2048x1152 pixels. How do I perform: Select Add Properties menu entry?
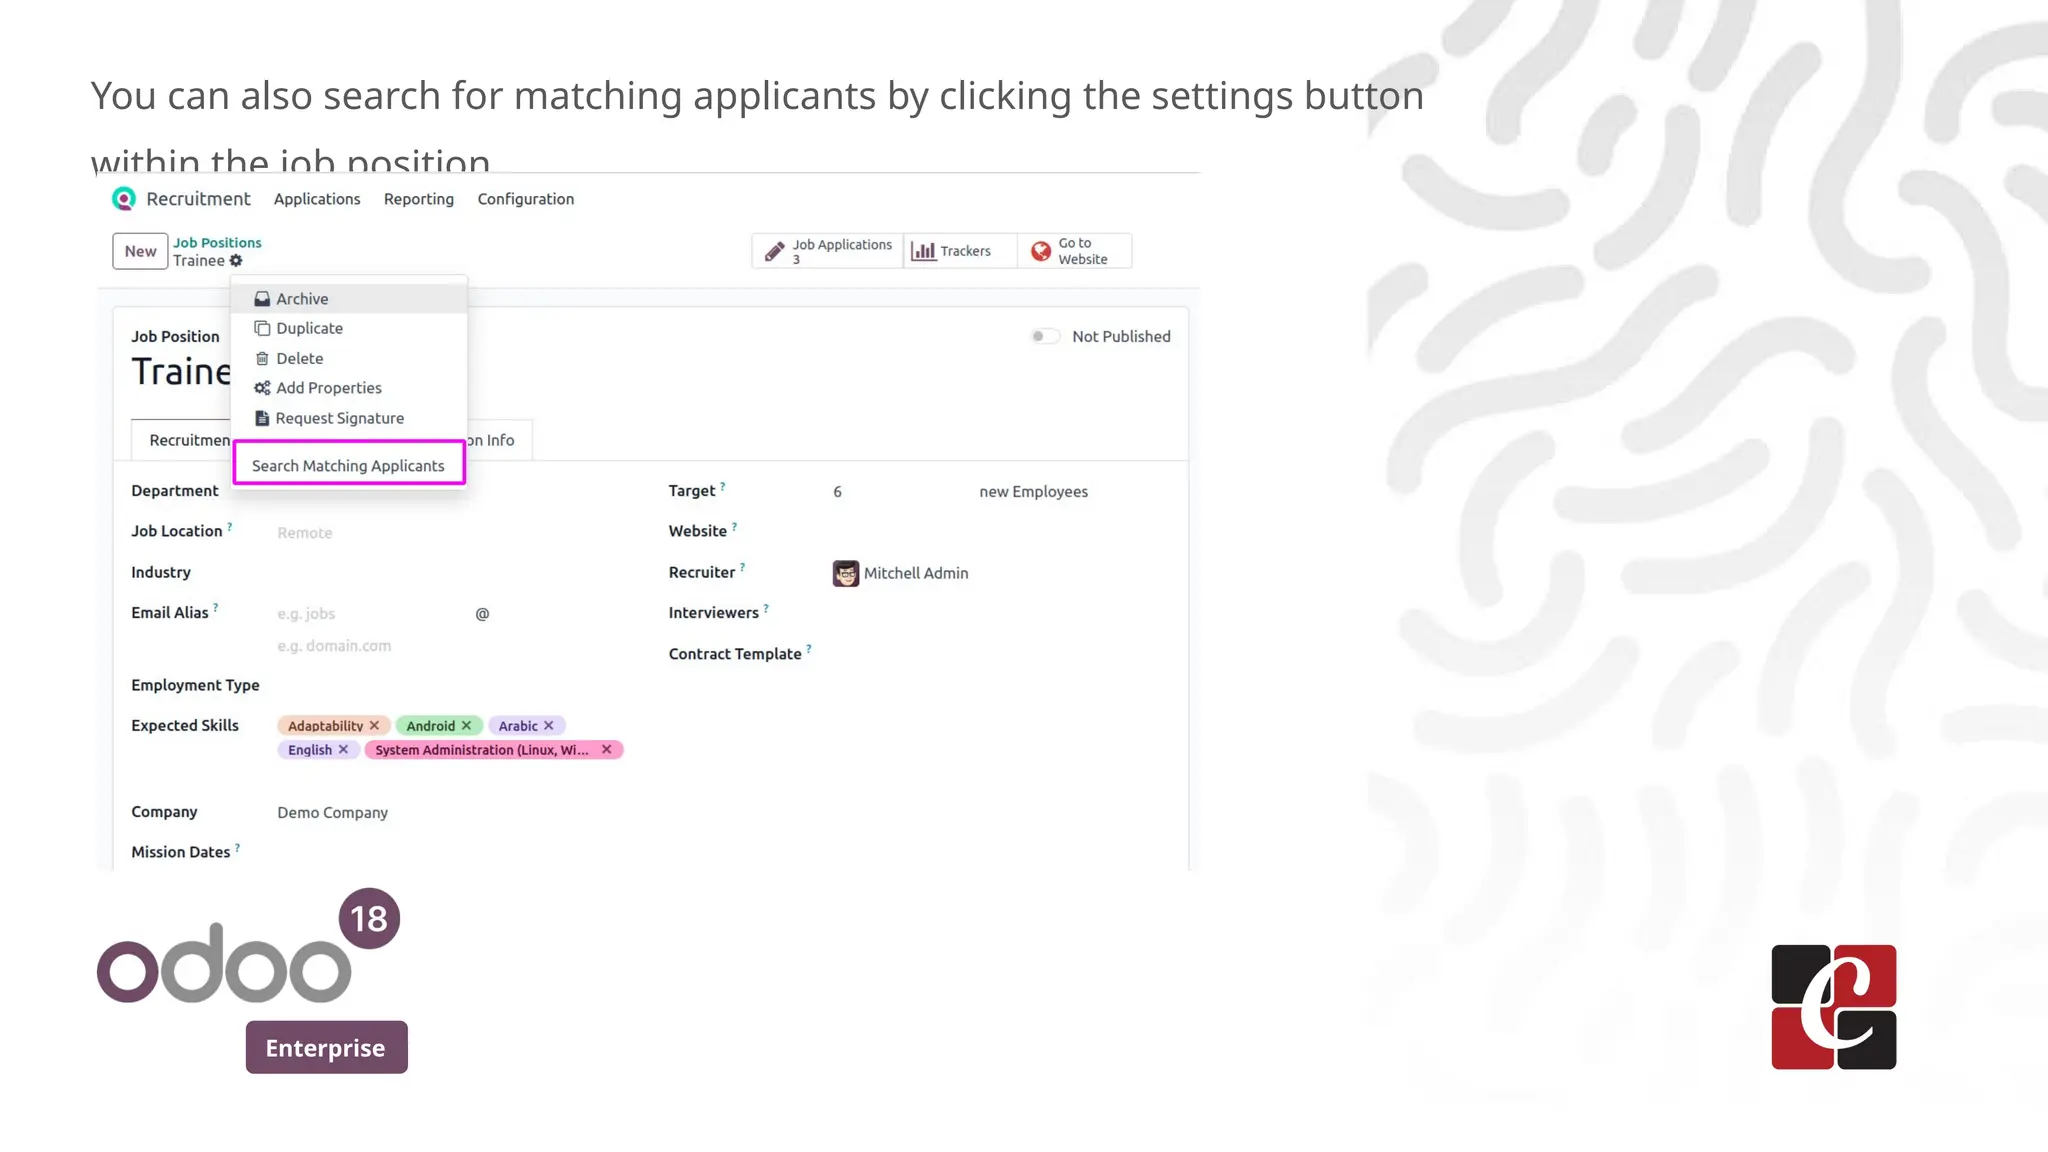349,388
